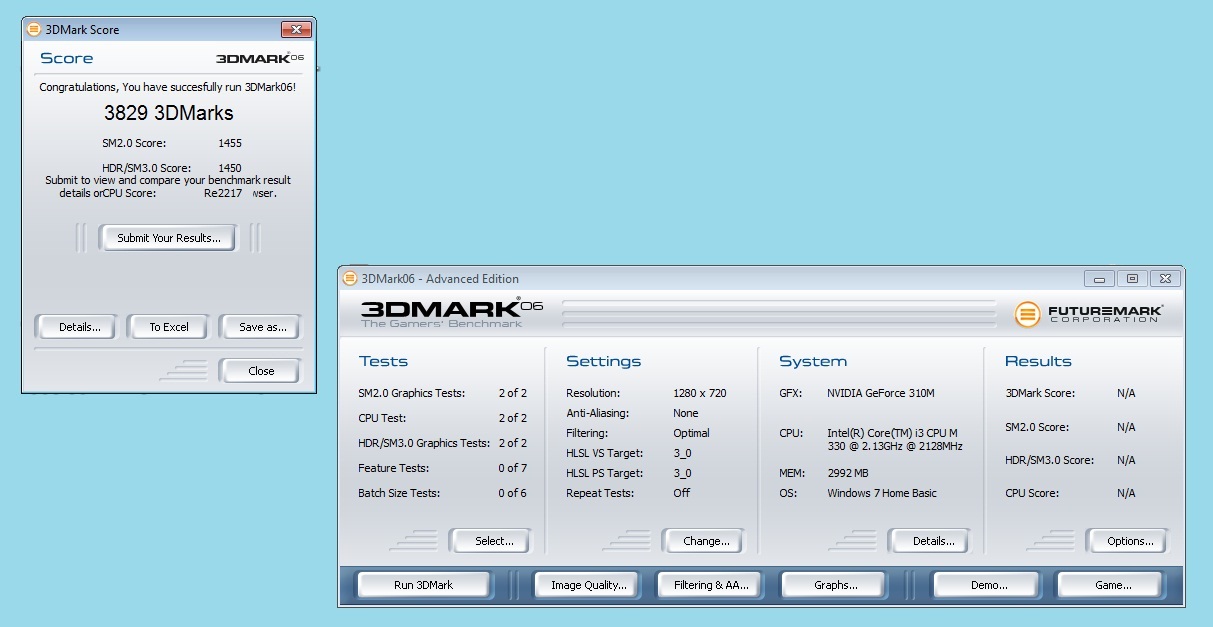Viewport: 1213px width, 627px height.
Task: Start benchmark with Run 3DMark button
Action: (x=423, y=585)
